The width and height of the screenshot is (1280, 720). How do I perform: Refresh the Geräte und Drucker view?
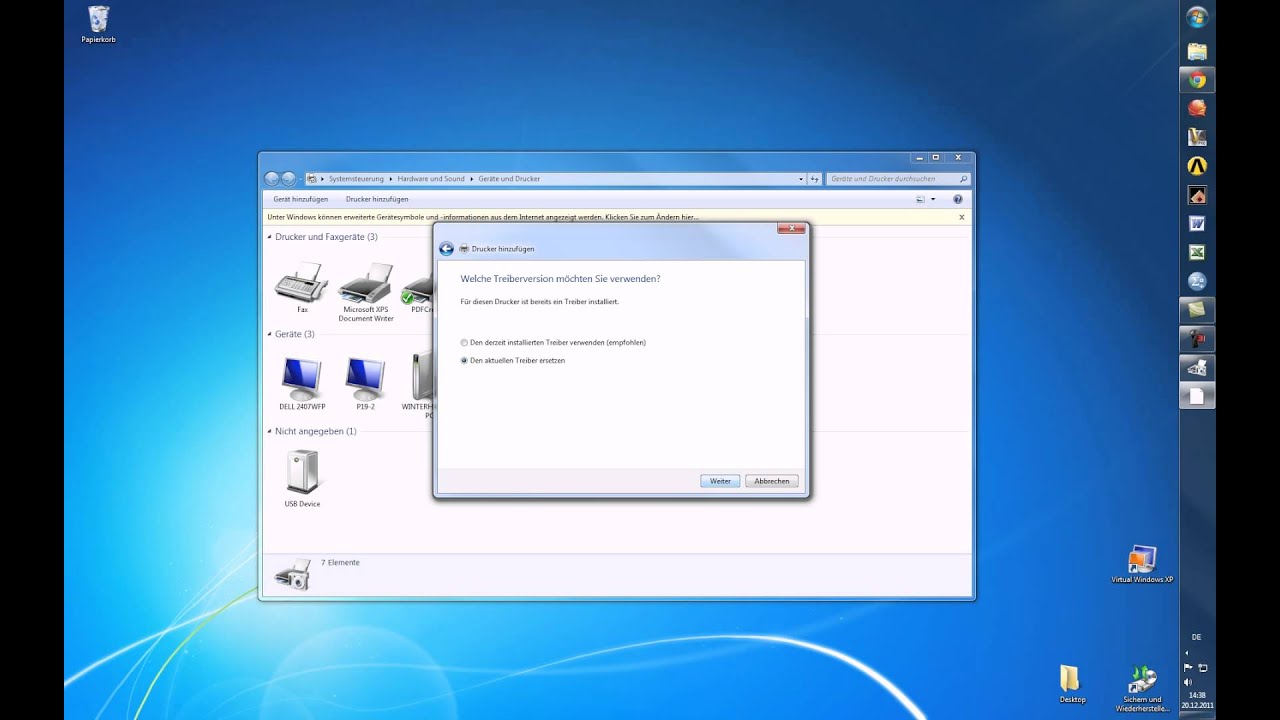815,179
